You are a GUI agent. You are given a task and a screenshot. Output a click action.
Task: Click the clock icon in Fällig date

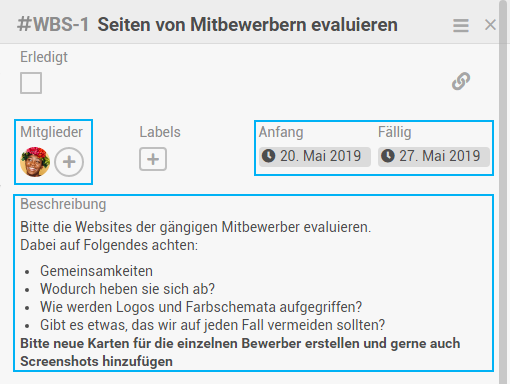tap(388, 156)
